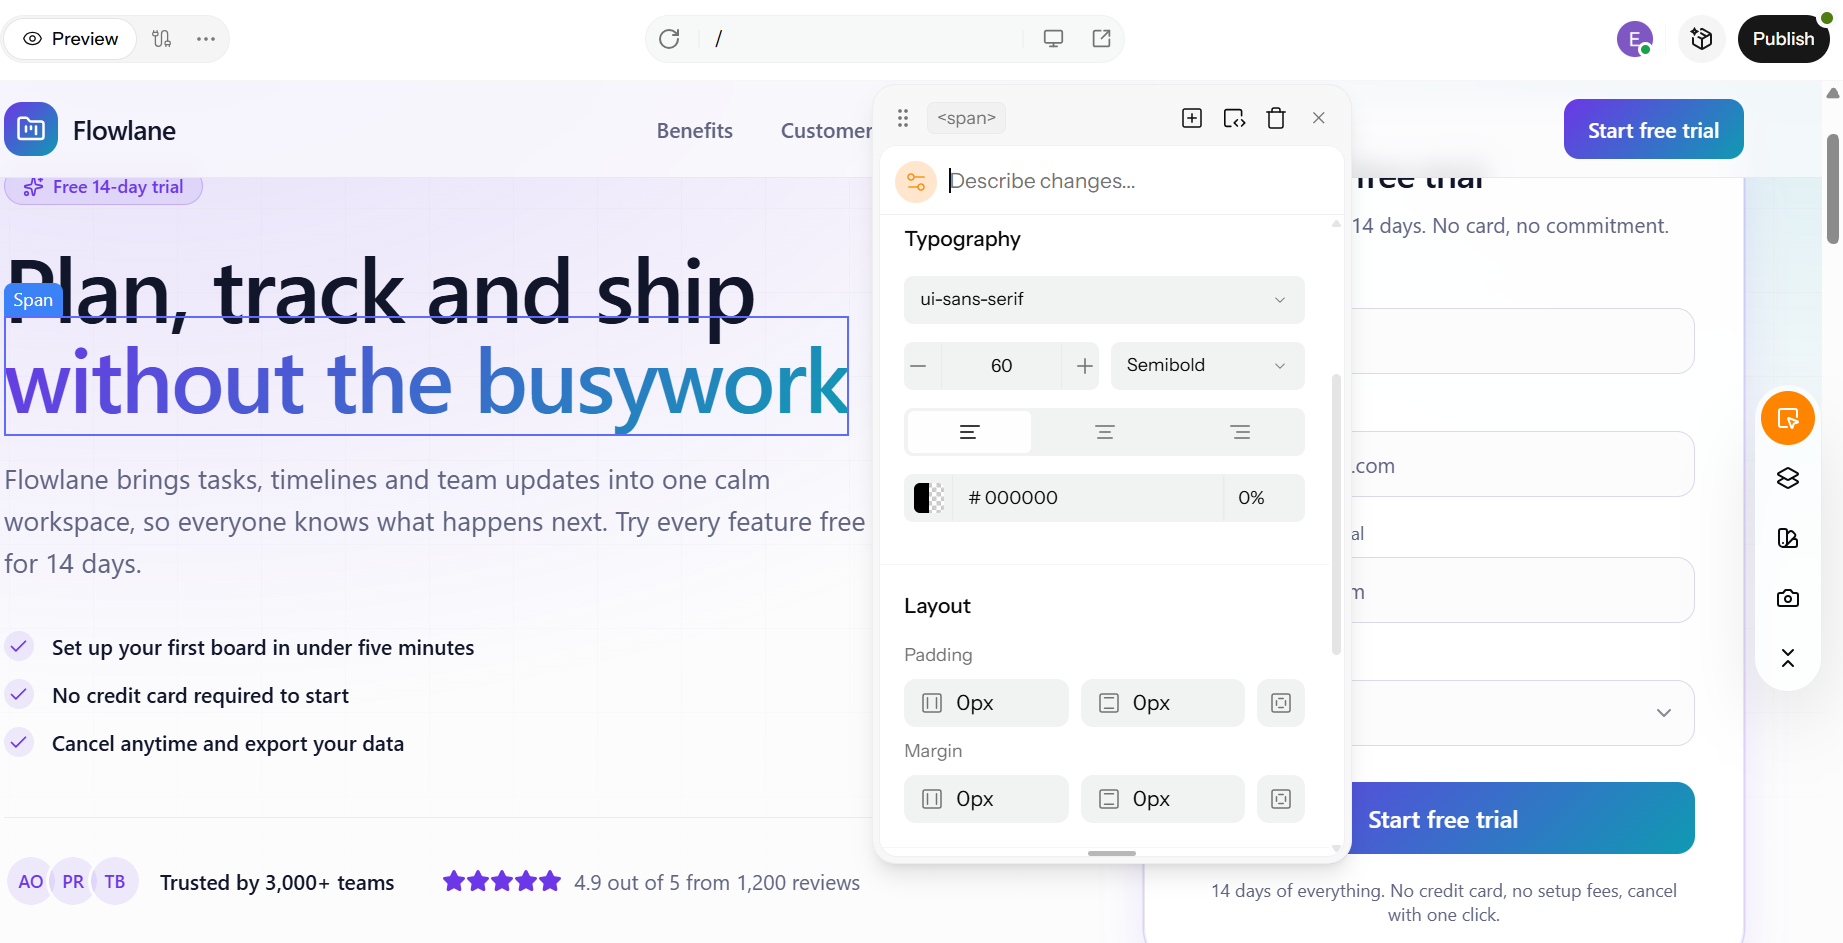Viewport: 1843px width, 943px height.
Task: Open the Semibold font weight dropdown
Action: 1207,366
